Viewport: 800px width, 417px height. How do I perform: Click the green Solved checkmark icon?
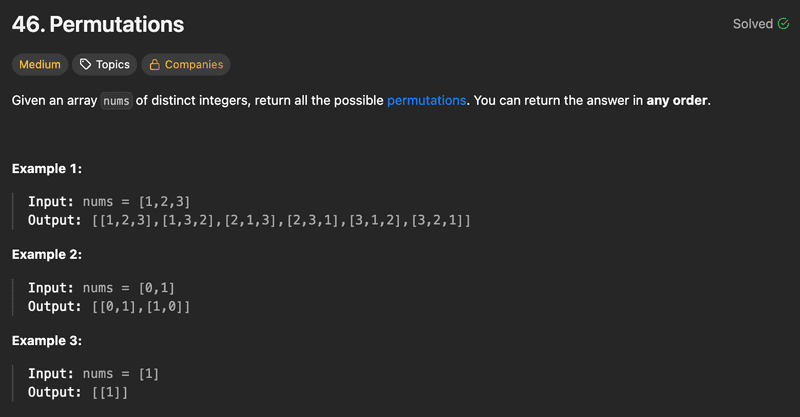click(783, 24)
